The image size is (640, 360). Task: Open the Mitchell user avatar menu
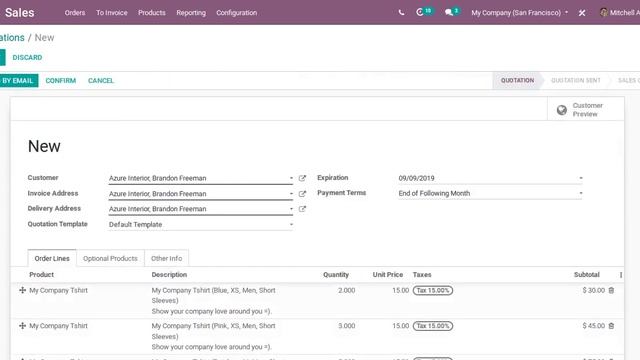(x=619, y=13)
